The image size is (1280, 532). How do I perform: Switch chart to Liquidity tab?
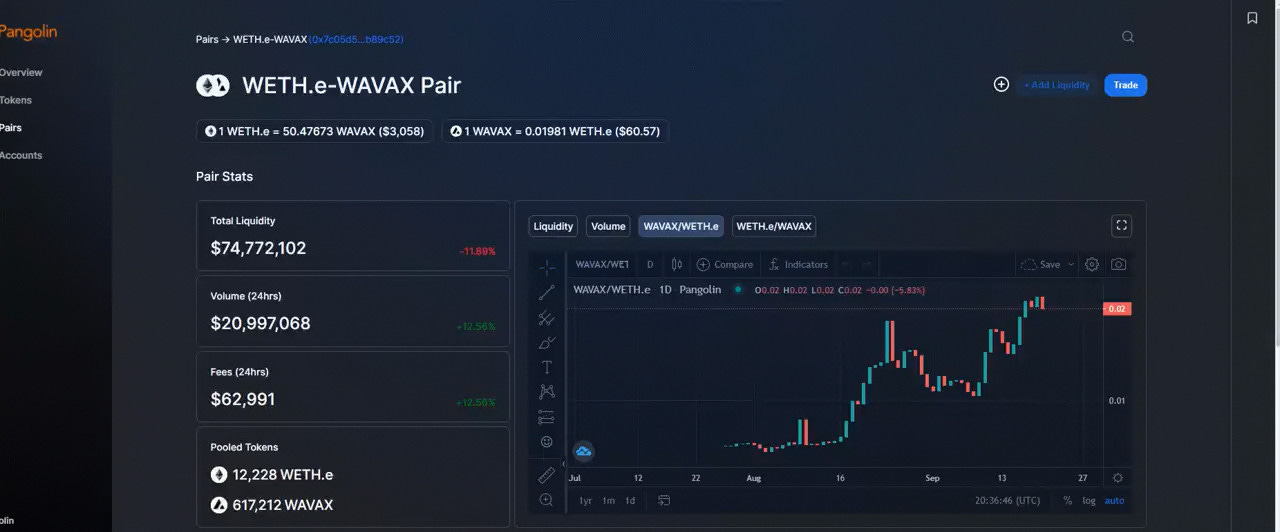pyautogui.click(x=553, y=226)
